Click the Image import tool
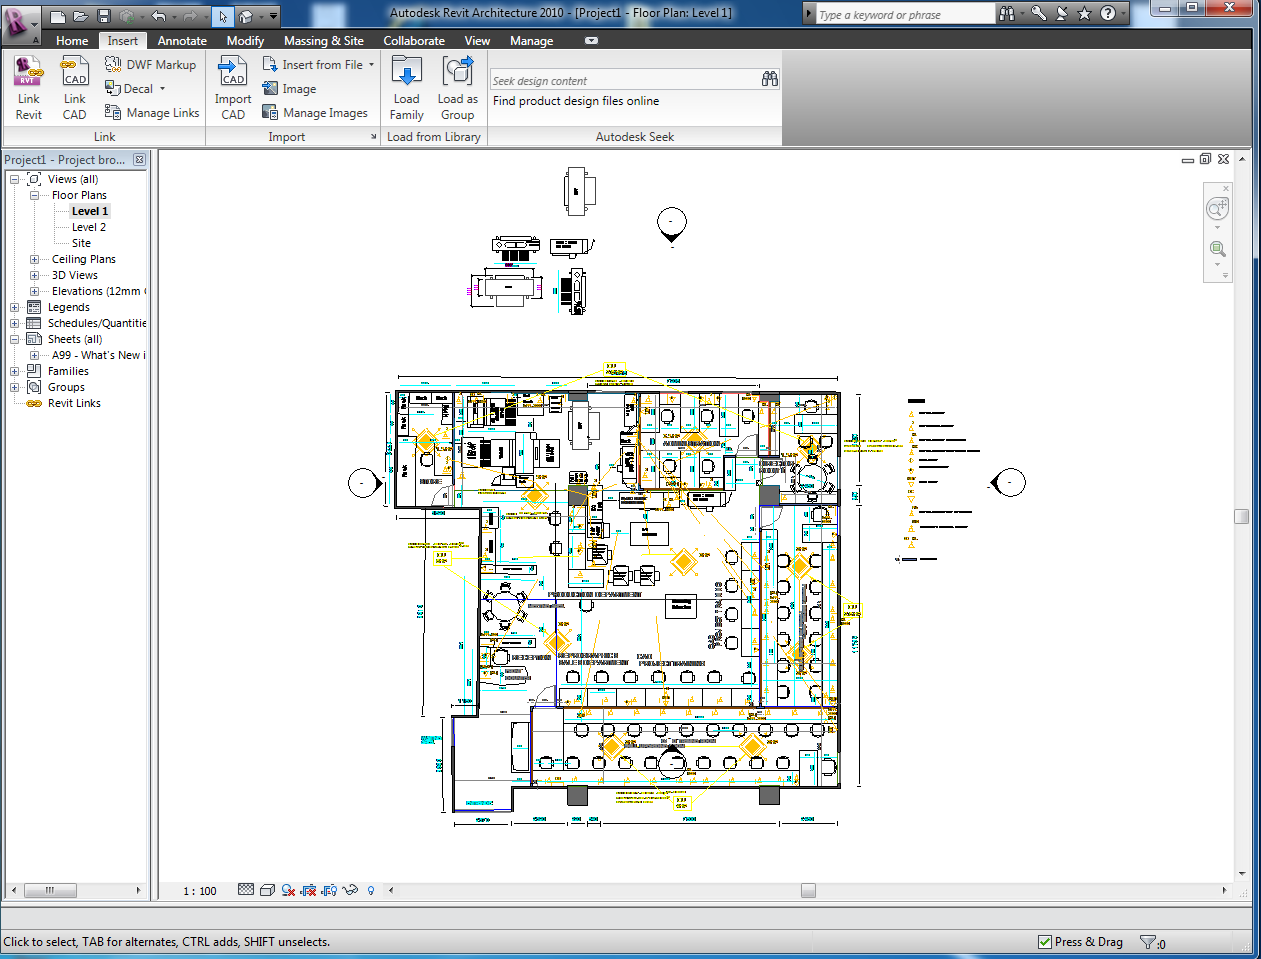Viewport: 1261px width, 959px height. pyautogui.click(x=289, y=89)
